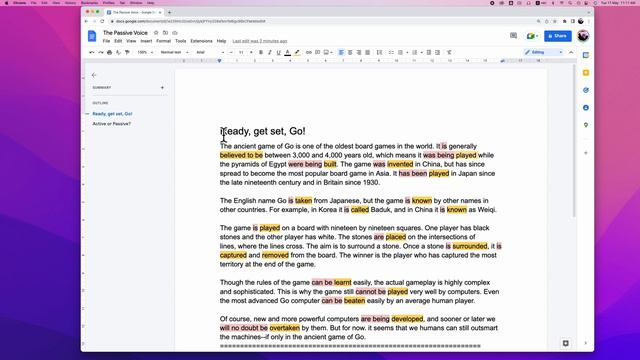Click the Redo arrow in toolbar
The width and height of the screenshot is (640, 360).
[x=100, y=53]
